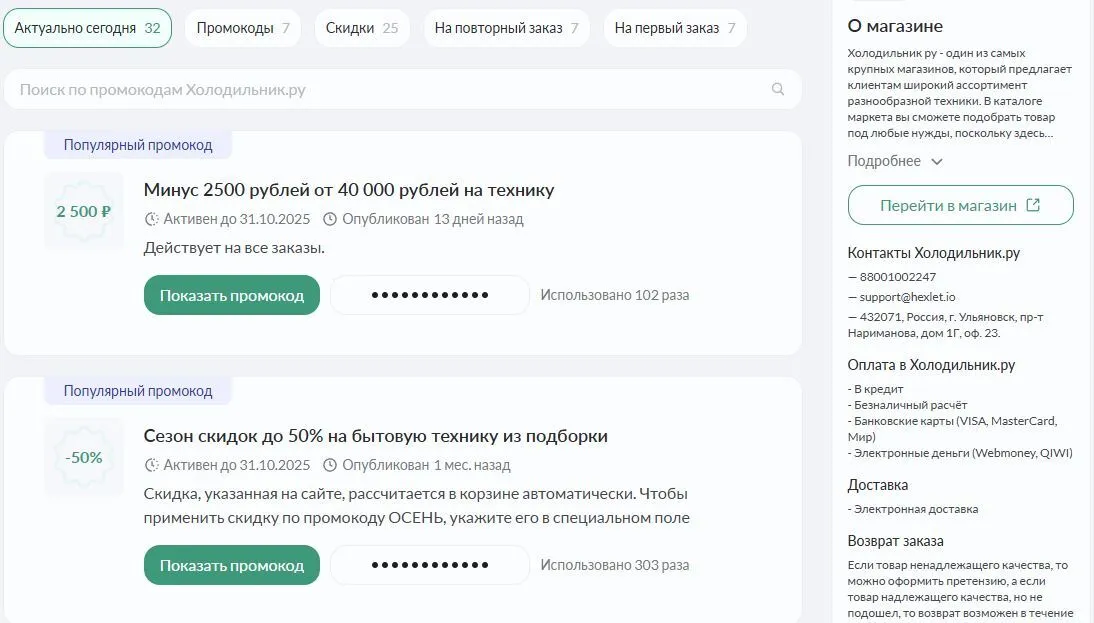Click the chevron next to Подробнее
This screenshot has width=1094, height=623.
click(x=936, y=161)
